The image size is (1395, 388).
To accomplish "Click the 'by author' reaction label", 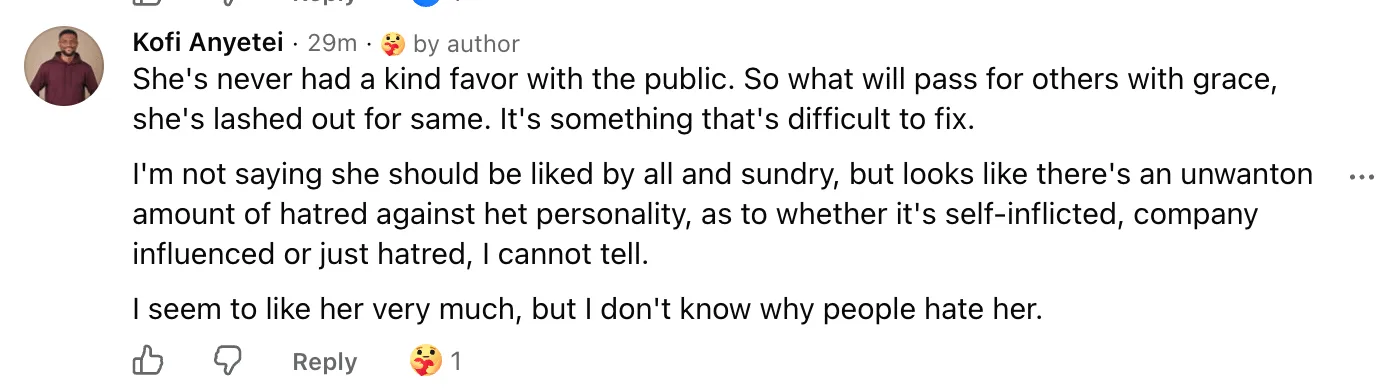I will tap(466, 44).
